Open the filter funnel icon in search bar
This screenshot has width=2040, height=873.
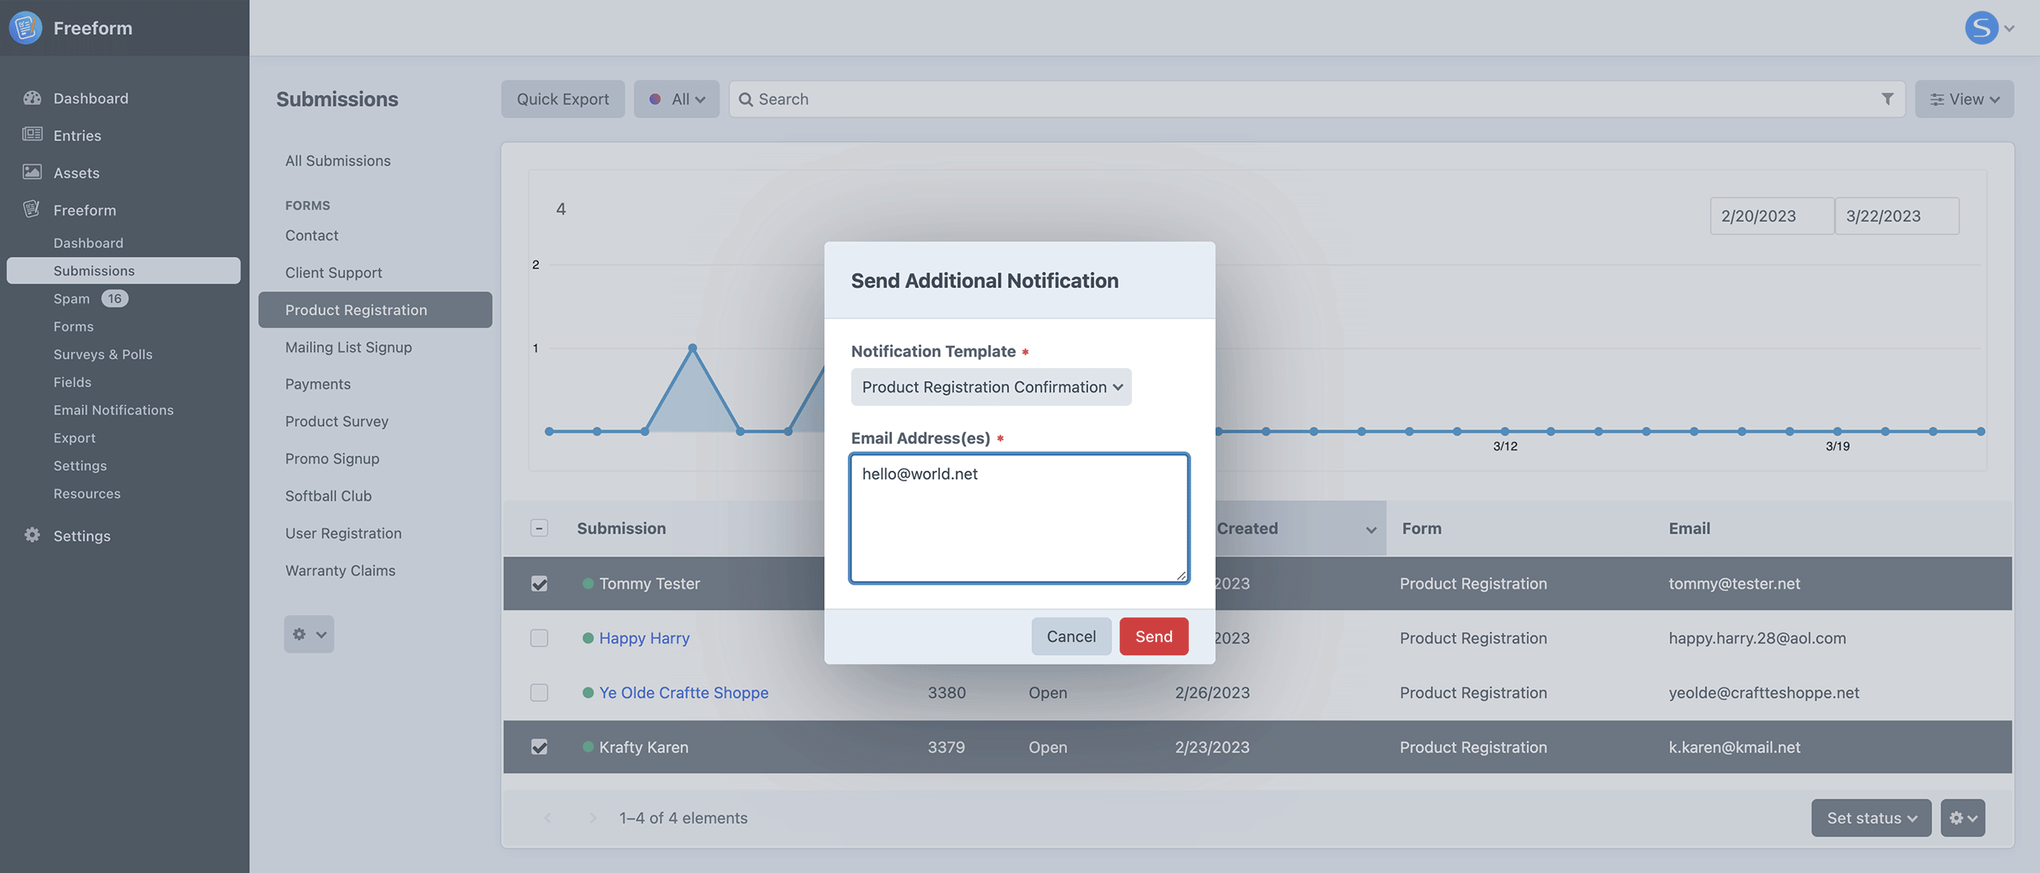click(x=1887, y=99)
